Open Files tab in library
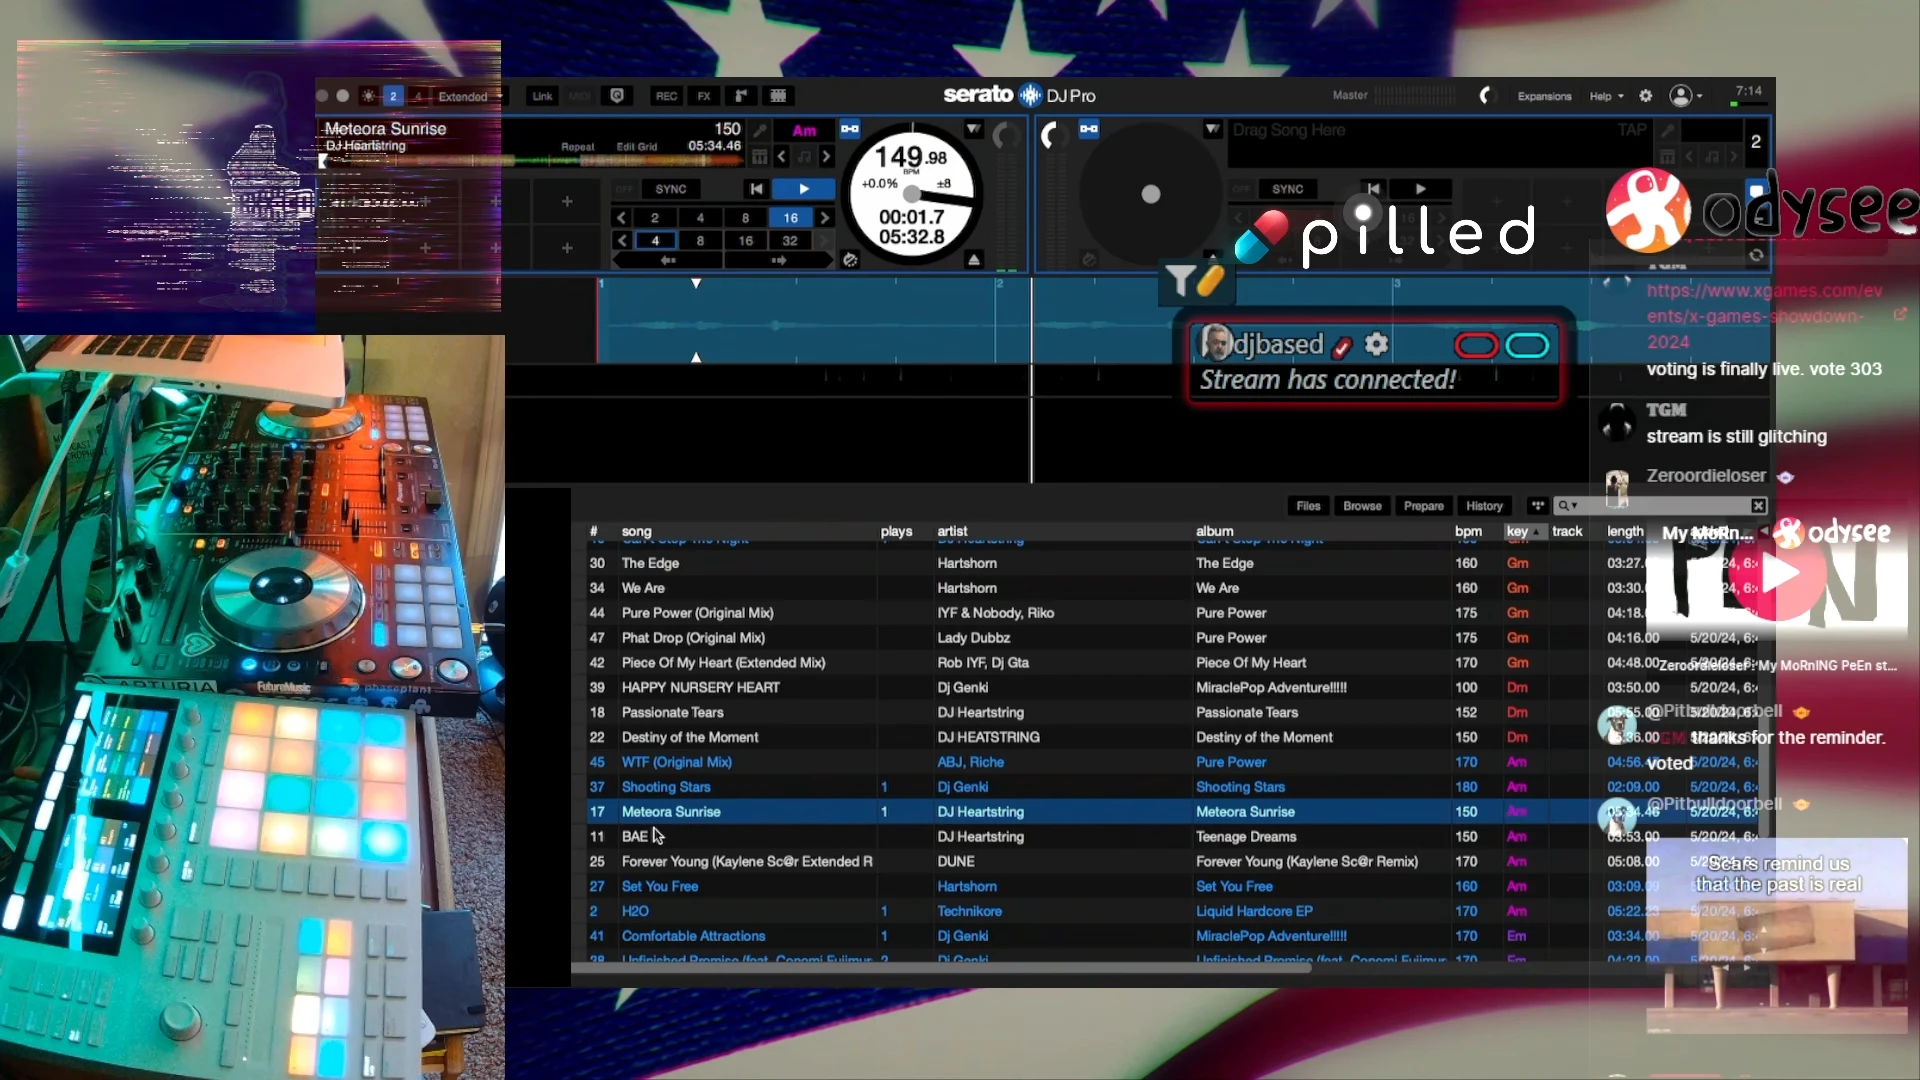The image size is (1920, 1080). 1308,506
